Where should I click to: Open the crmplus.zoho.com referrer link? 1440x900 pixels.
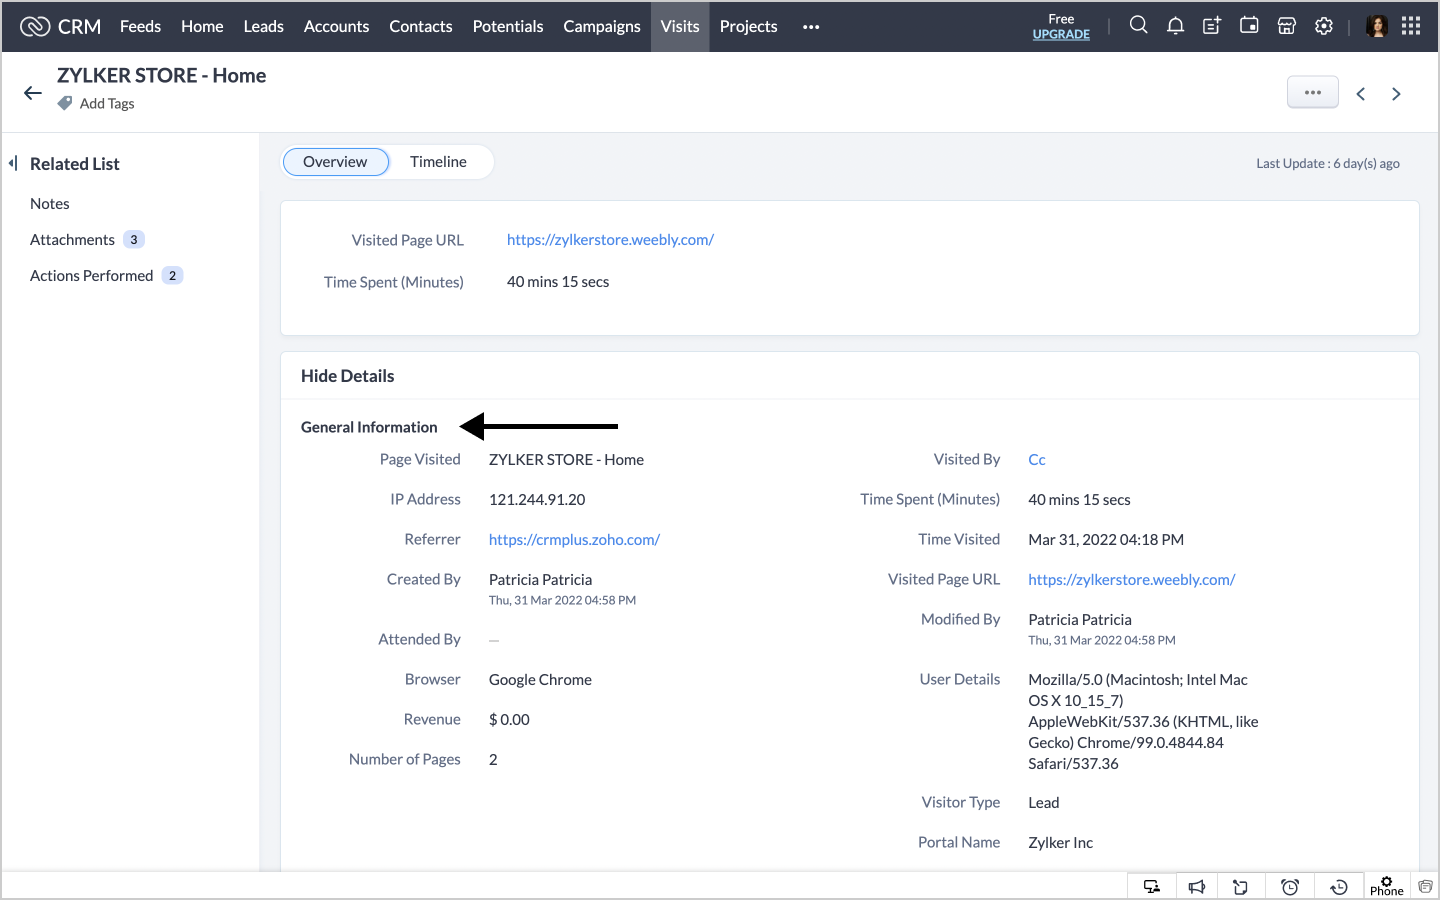574,540
